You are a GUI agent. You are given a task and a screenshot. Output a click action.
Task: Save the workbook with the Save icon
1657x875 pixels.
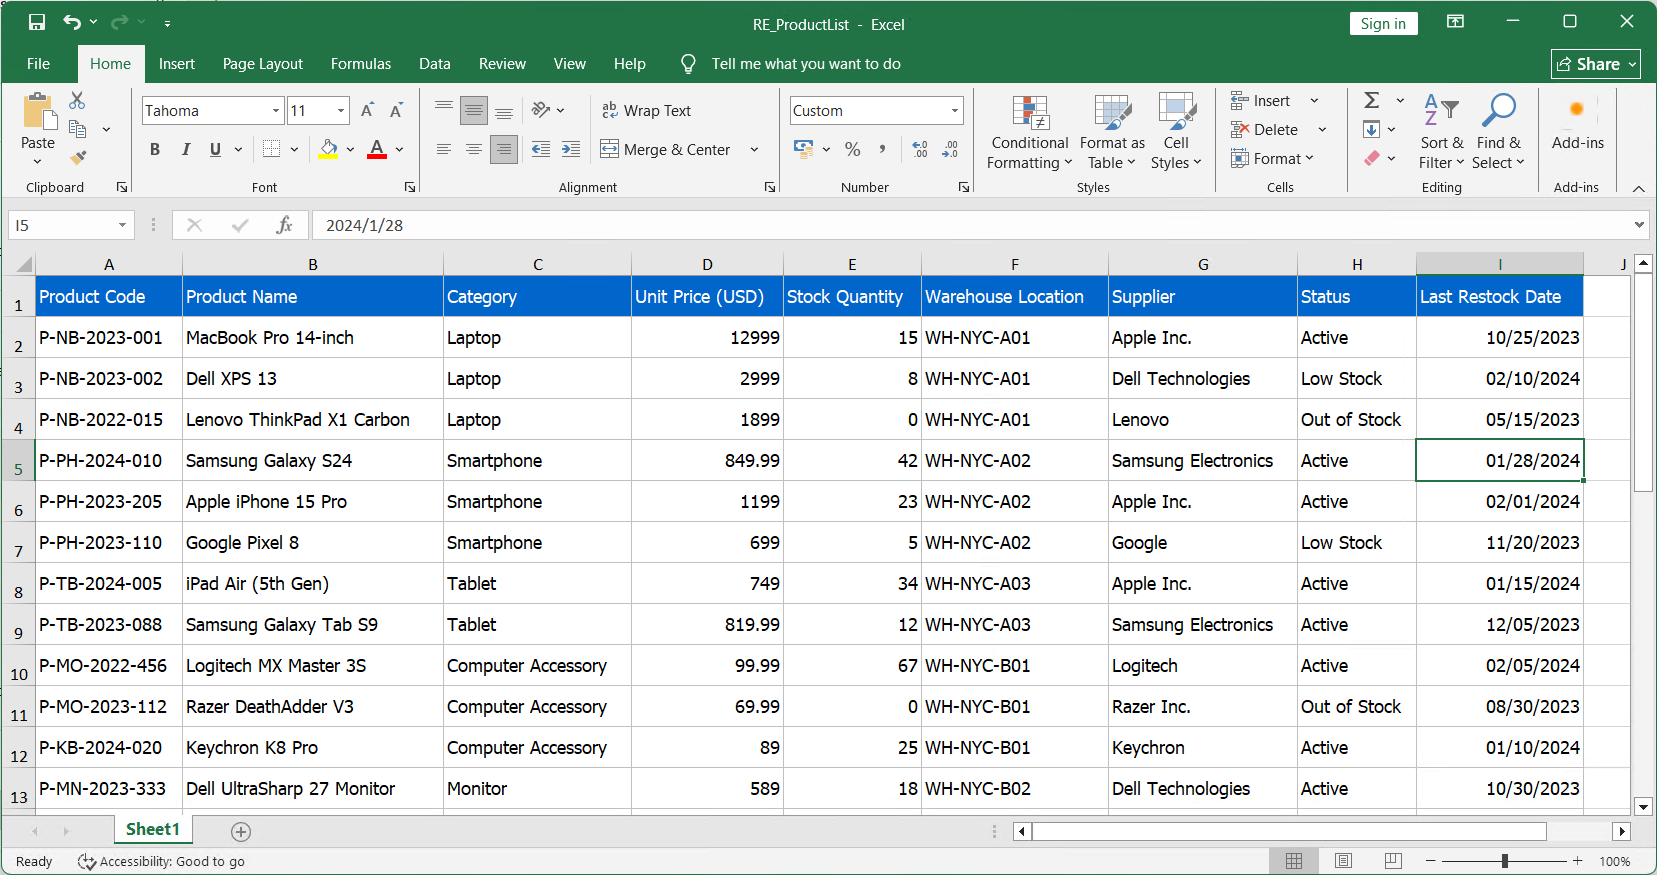click(37, 22)
